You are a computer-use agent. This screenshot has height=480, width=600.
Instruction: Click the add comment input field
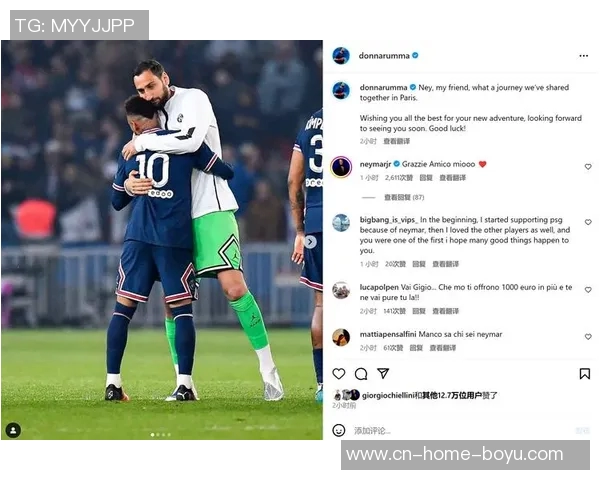(x=463, y=431)
